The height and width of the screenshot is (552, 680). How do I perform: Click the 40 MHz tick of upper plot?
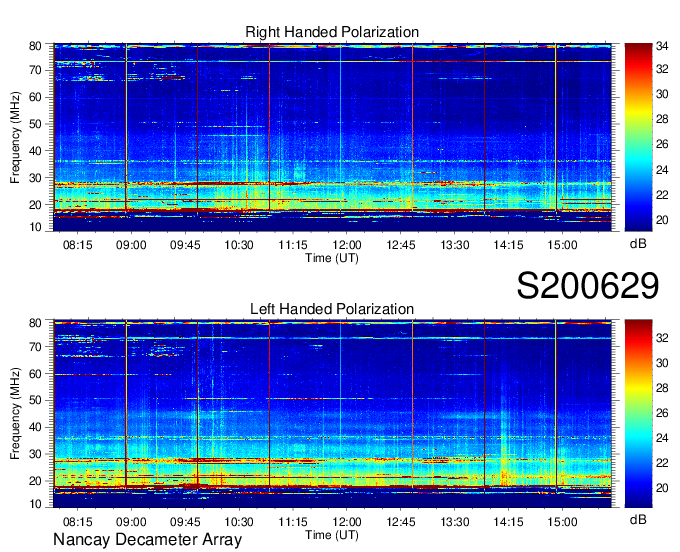(x=35, y=151)
